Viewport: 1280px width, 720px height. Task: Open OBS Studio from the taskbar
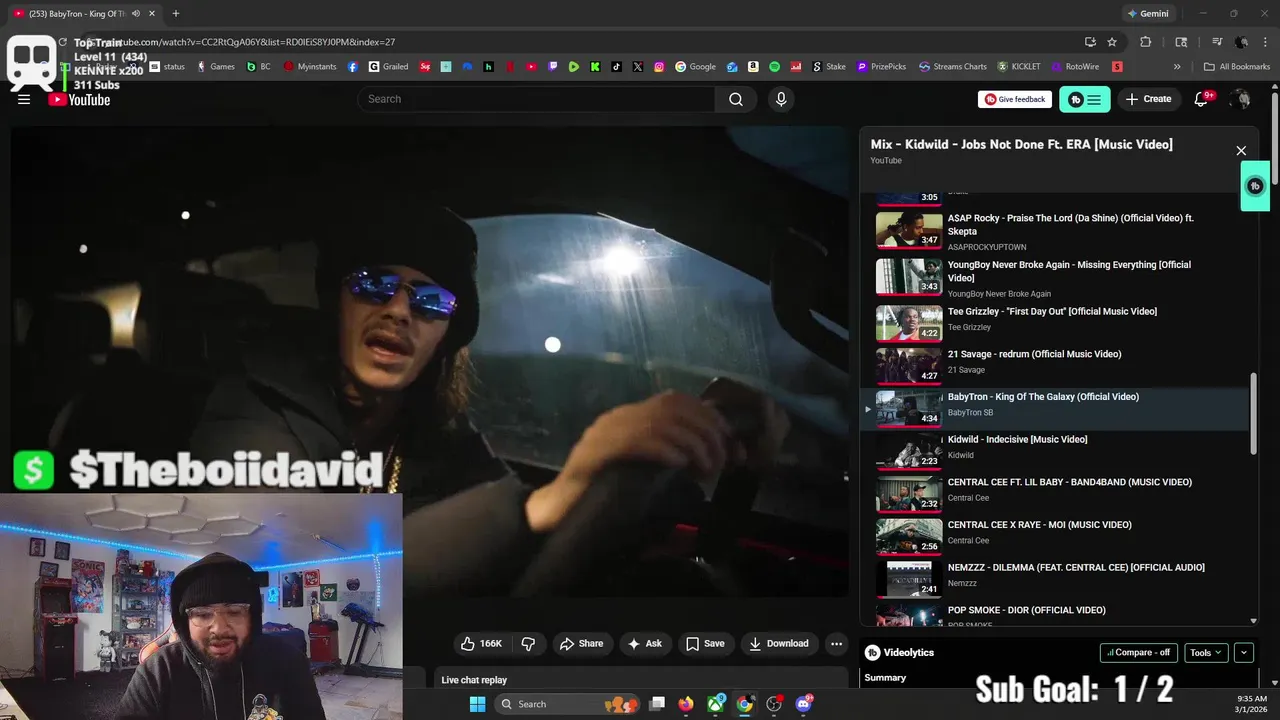774,704
